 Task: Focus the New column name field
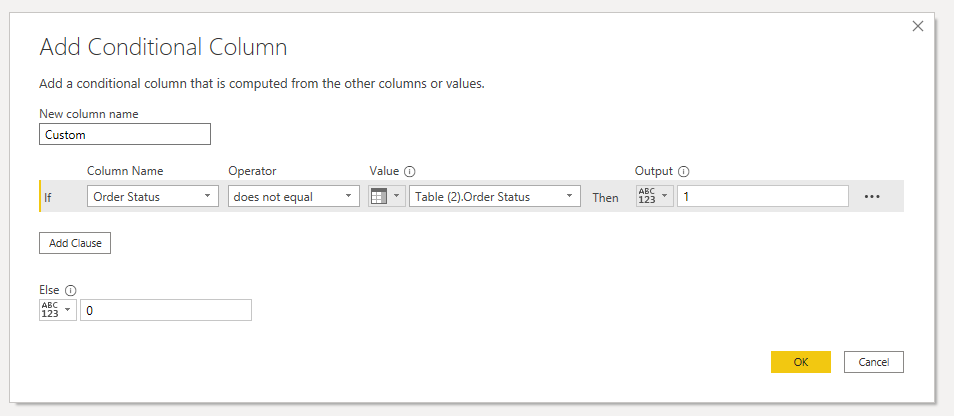125,134
